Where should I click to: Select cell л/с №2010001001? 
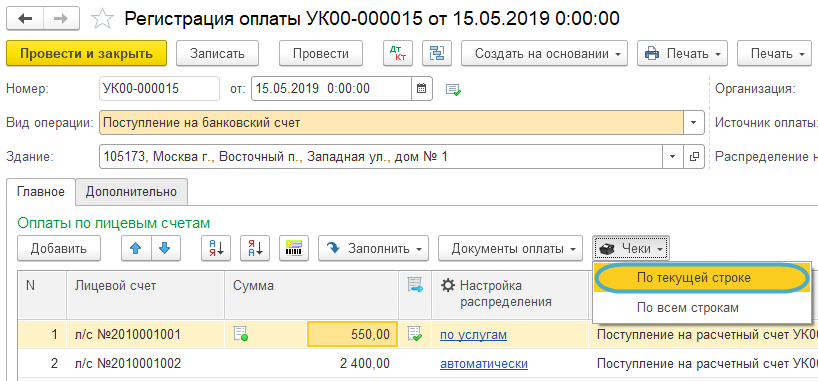[146, 334]
